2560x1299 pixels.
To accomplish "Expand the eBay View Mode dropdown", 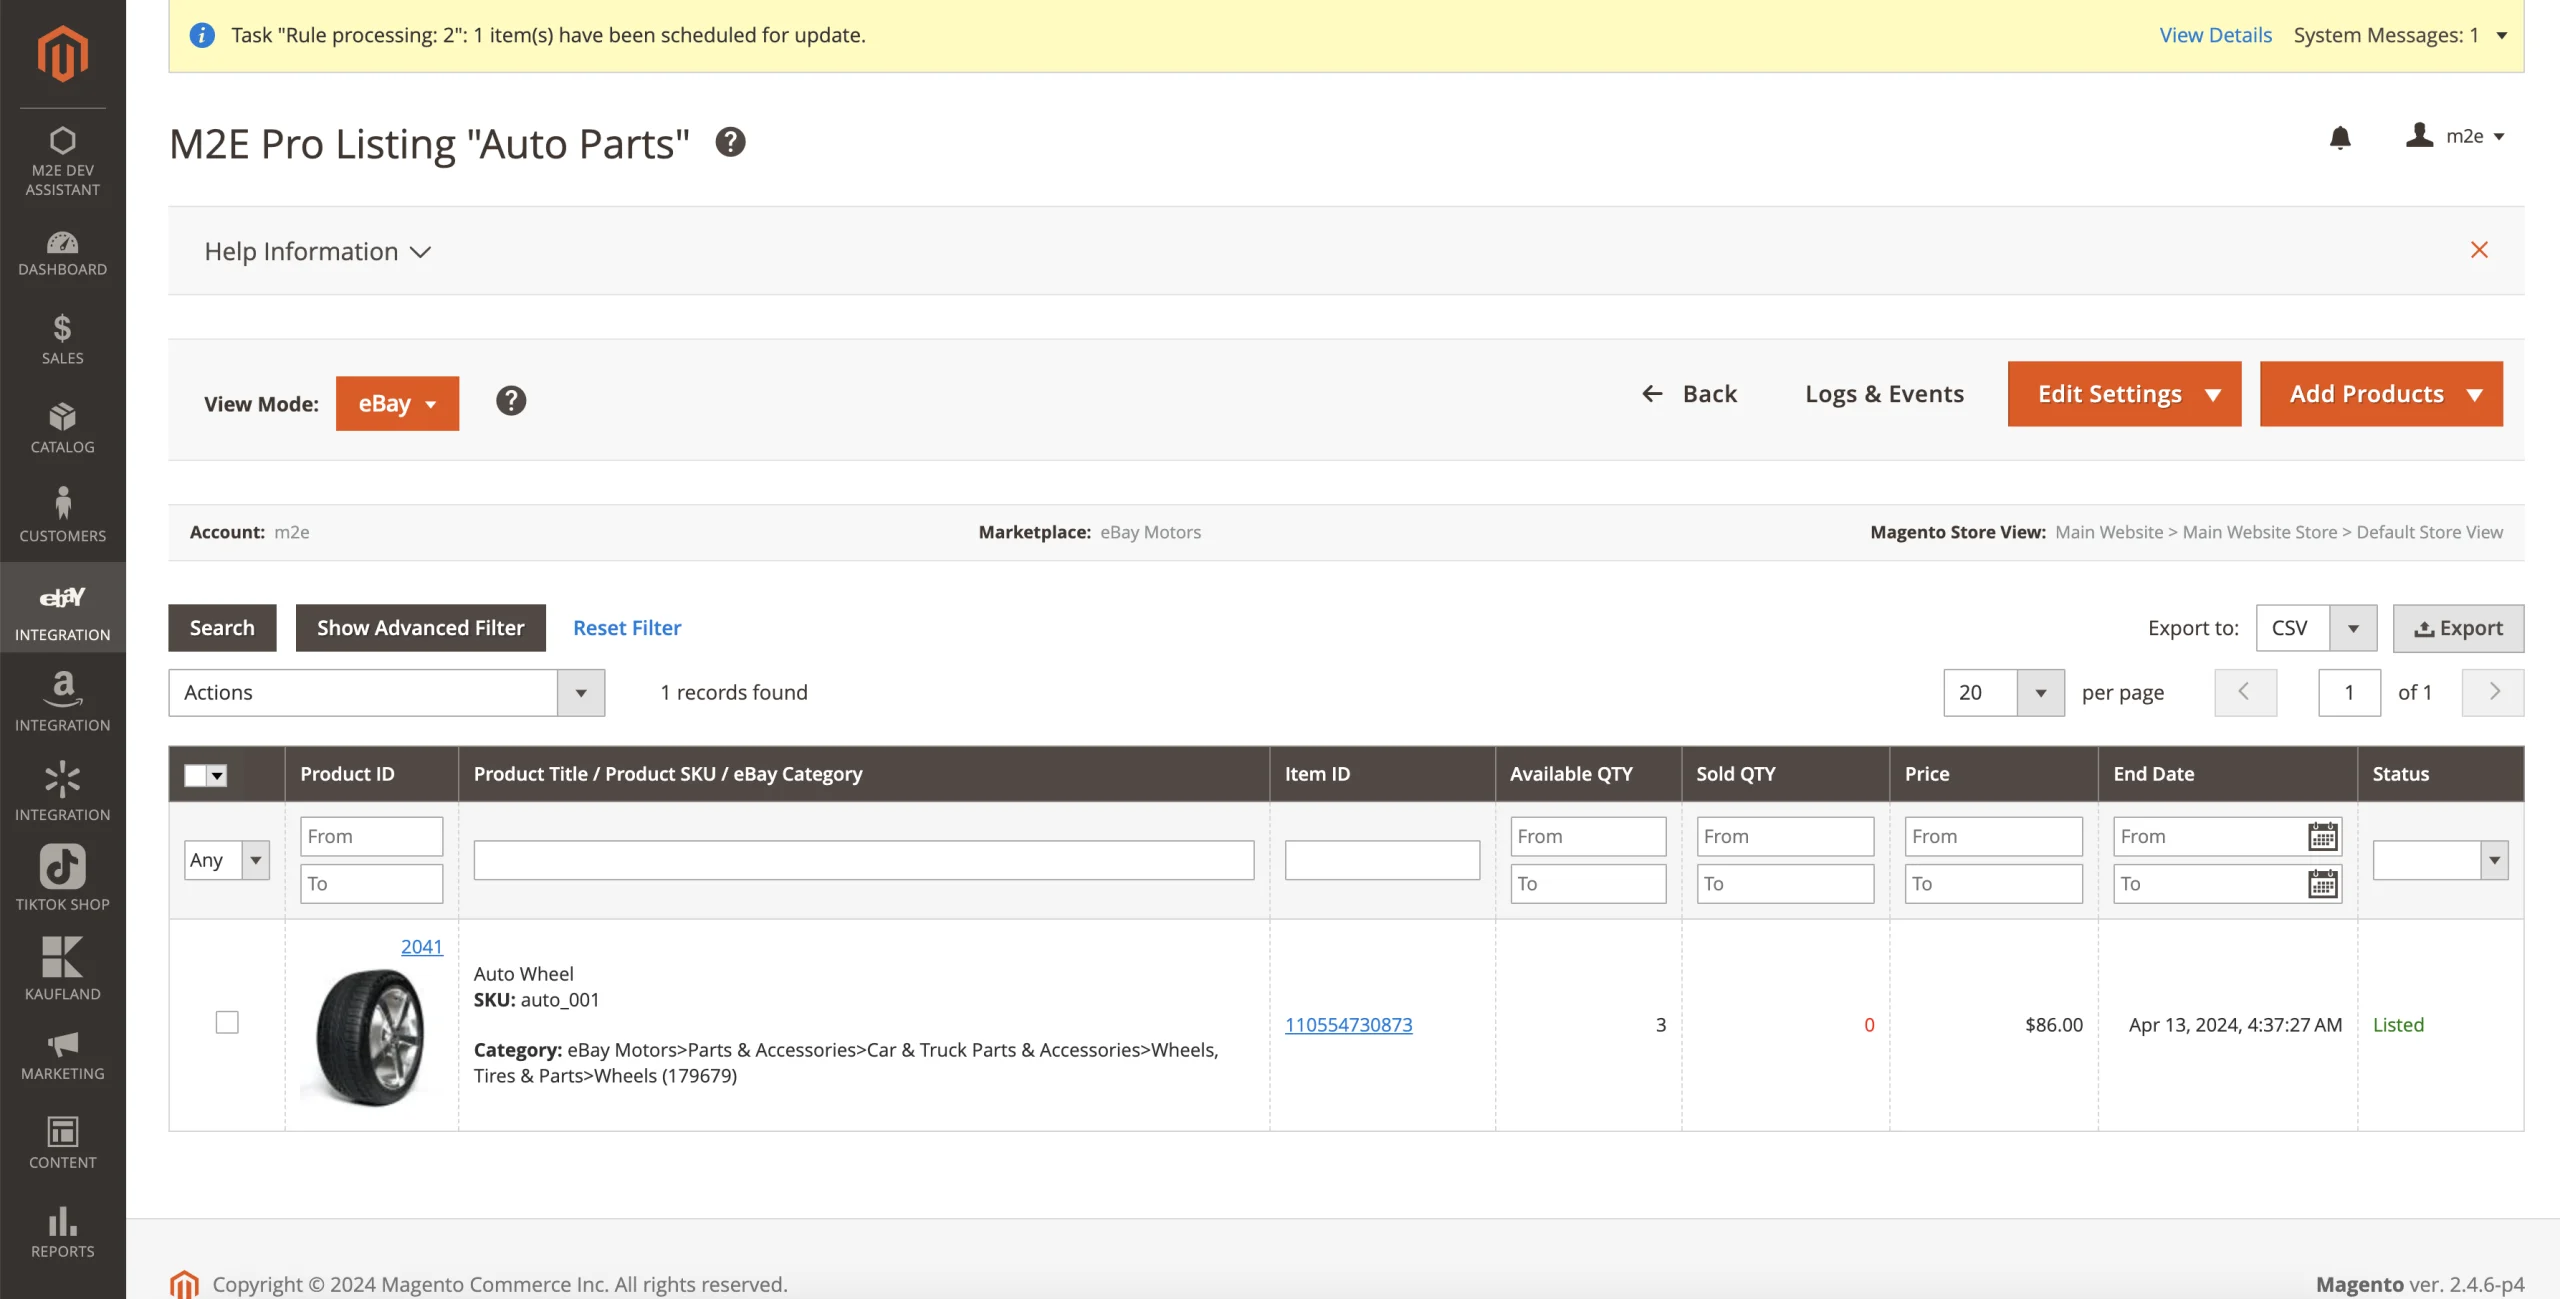I will tap(397, 403).
